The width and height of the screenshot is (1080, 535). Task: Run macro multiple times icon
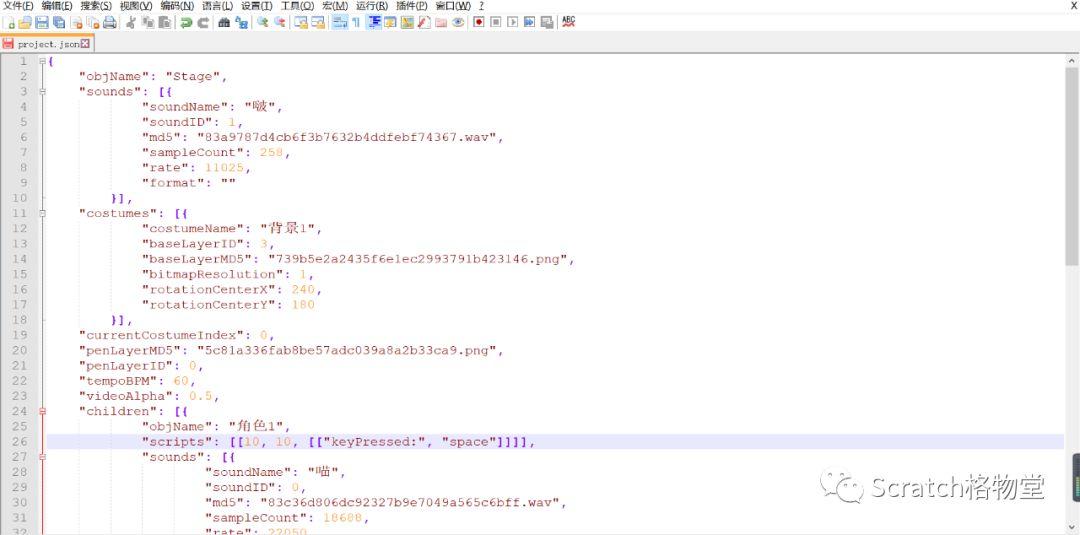529,22
